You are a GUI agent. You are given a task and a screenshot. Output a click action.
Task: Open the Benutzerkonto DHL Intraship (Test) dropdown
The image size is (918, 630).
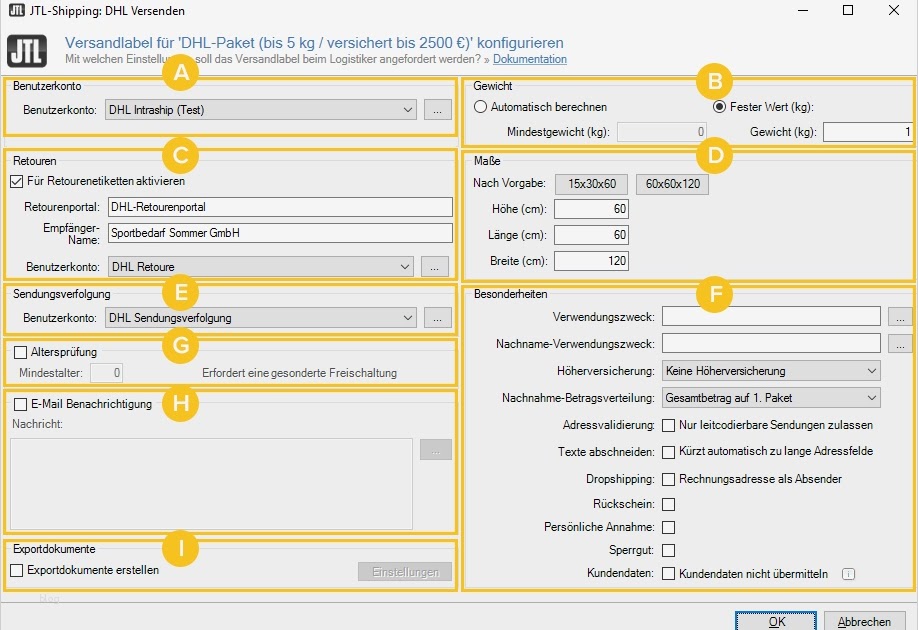point(261,110)
